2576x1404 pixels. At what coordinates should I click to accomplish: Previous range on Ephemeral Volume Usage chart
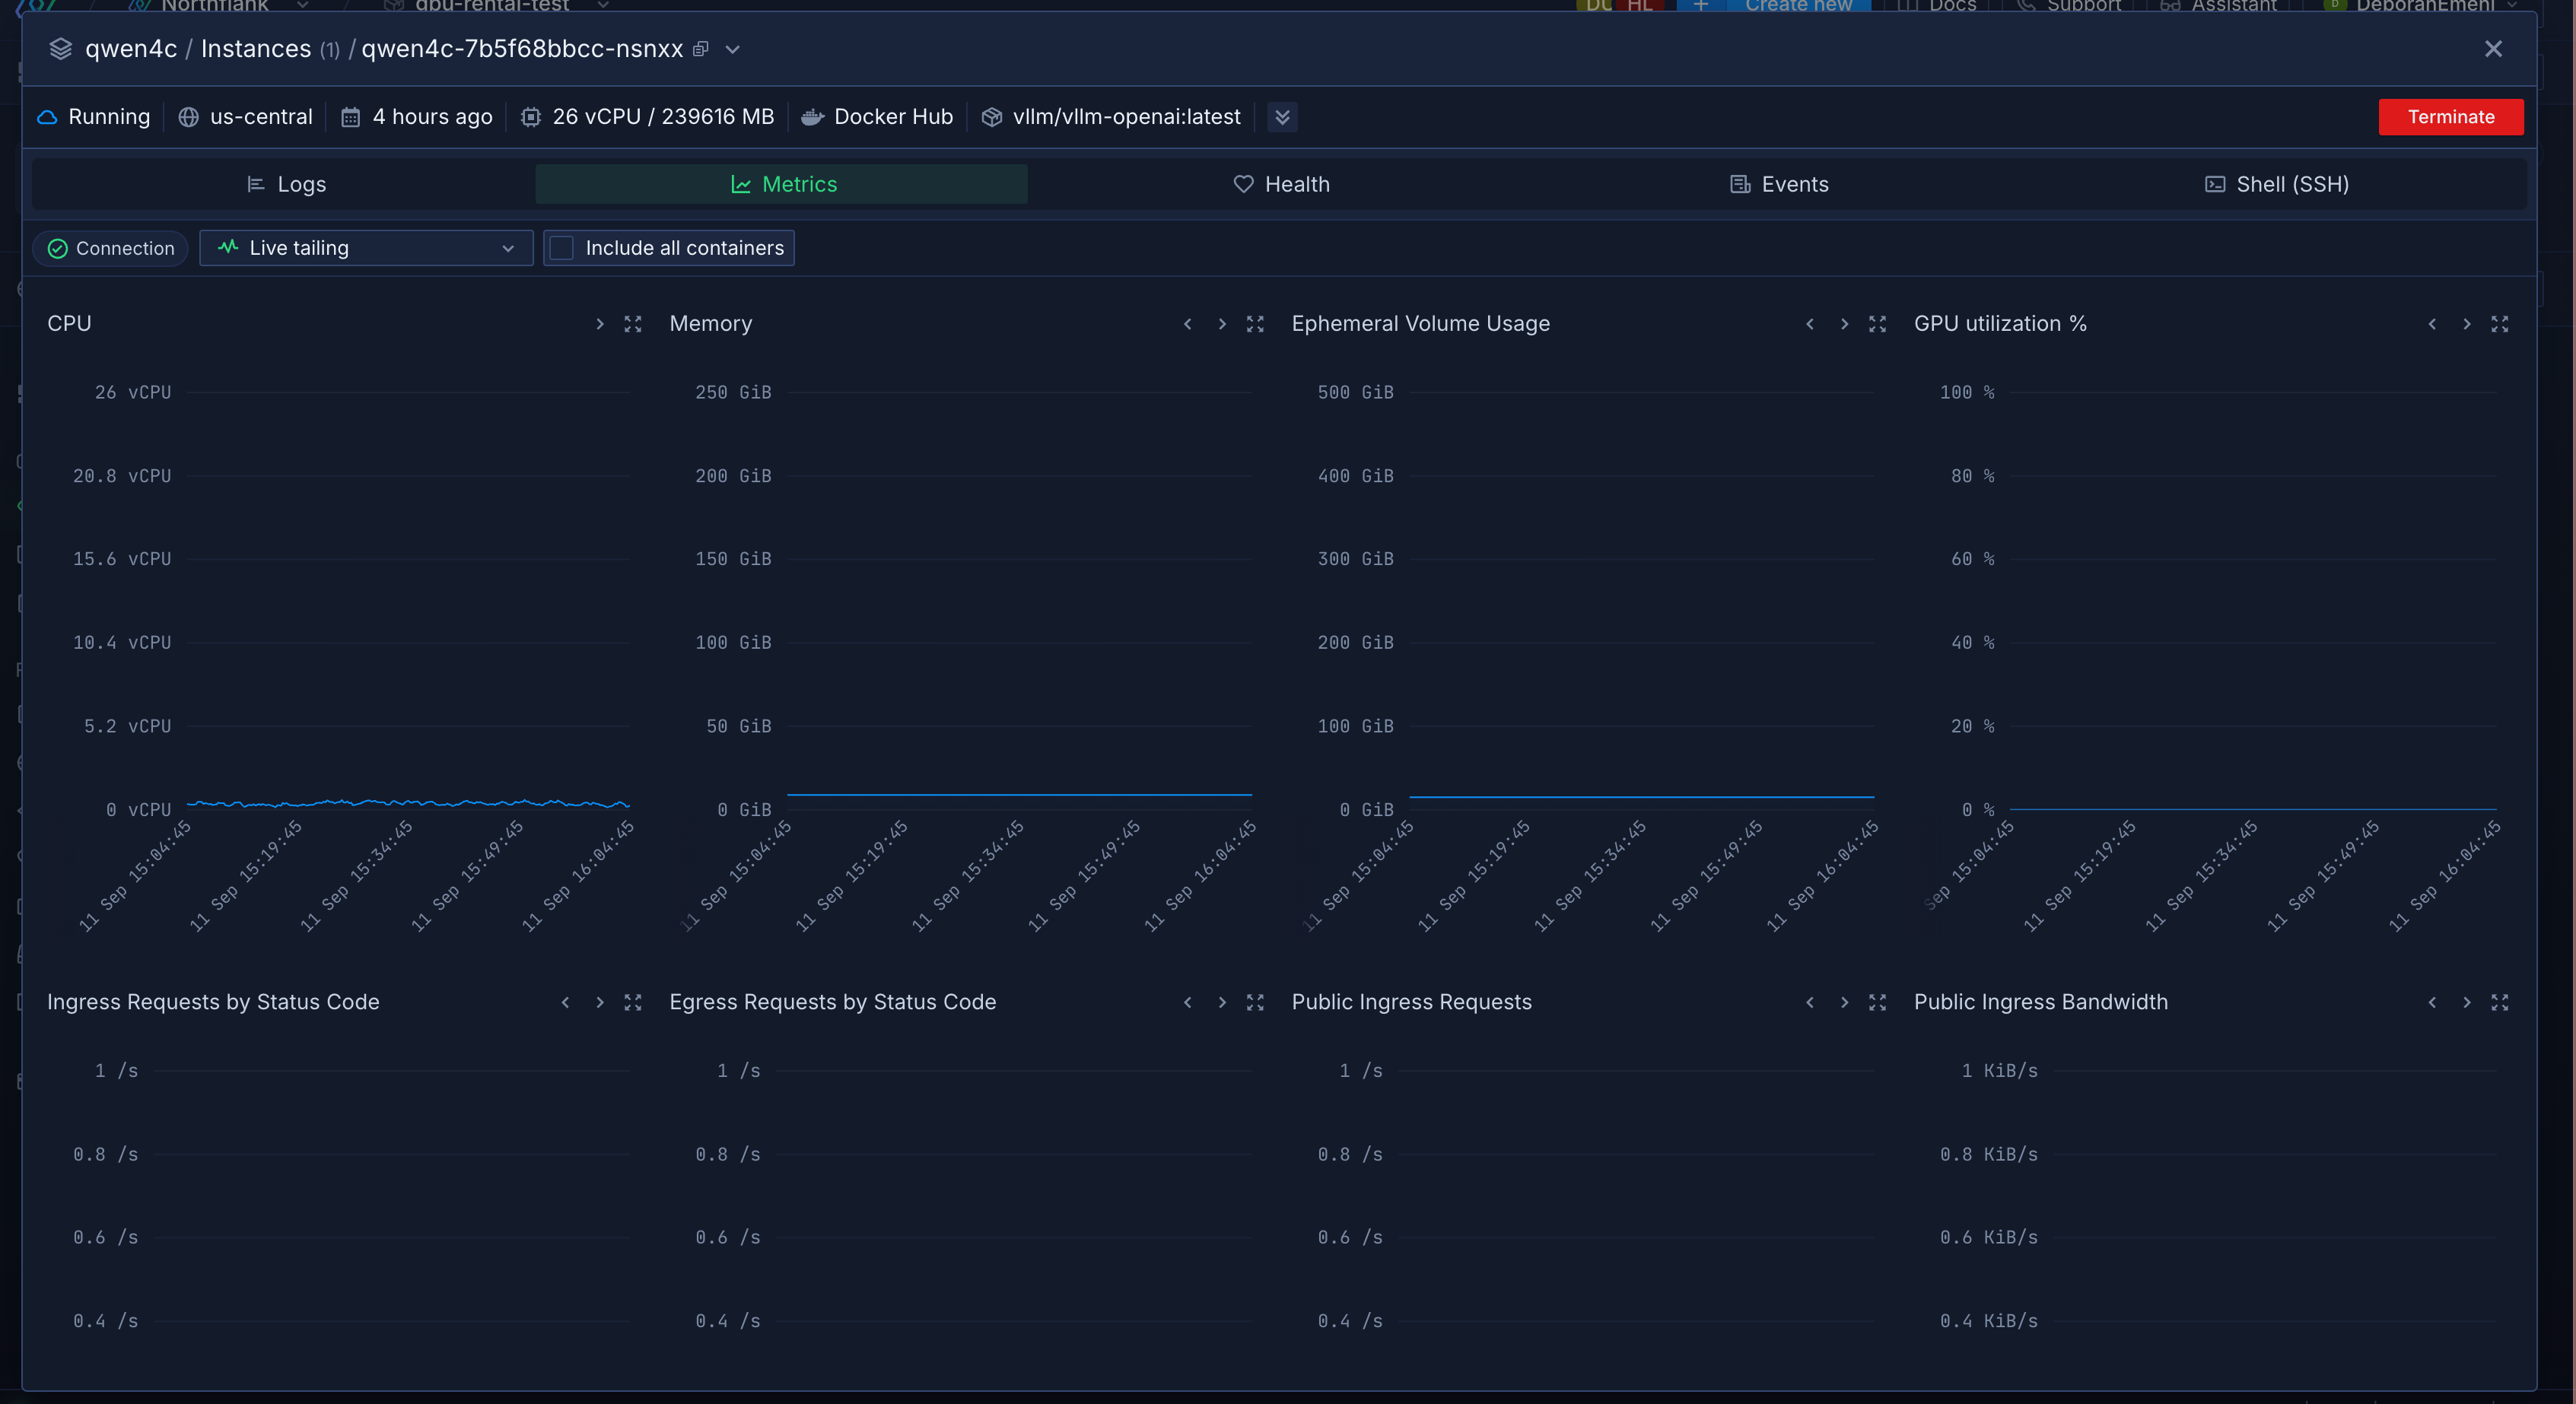click(1809, 324)
